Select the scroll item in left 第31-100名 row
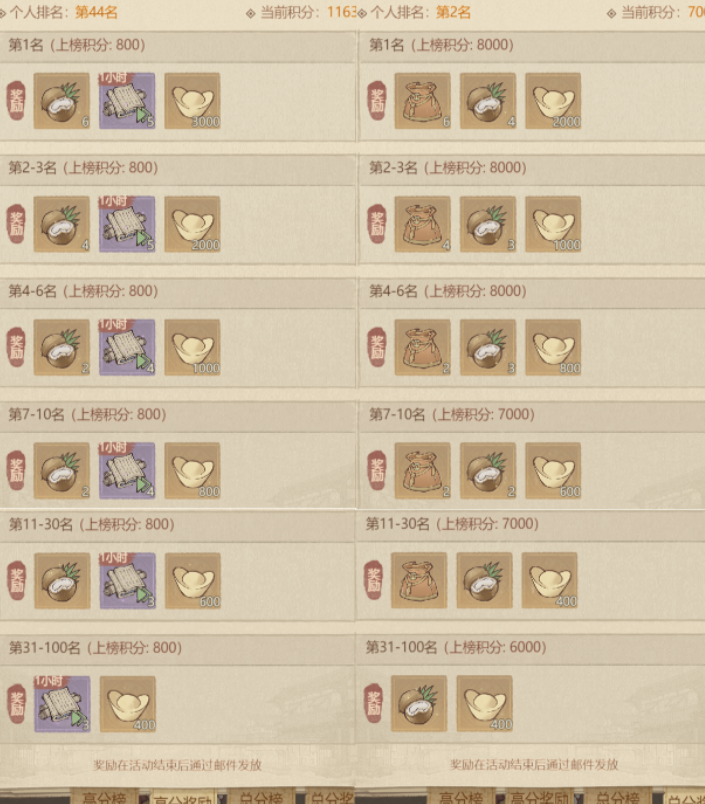Viewport: 705px width, 804px height. pos(63,704)
